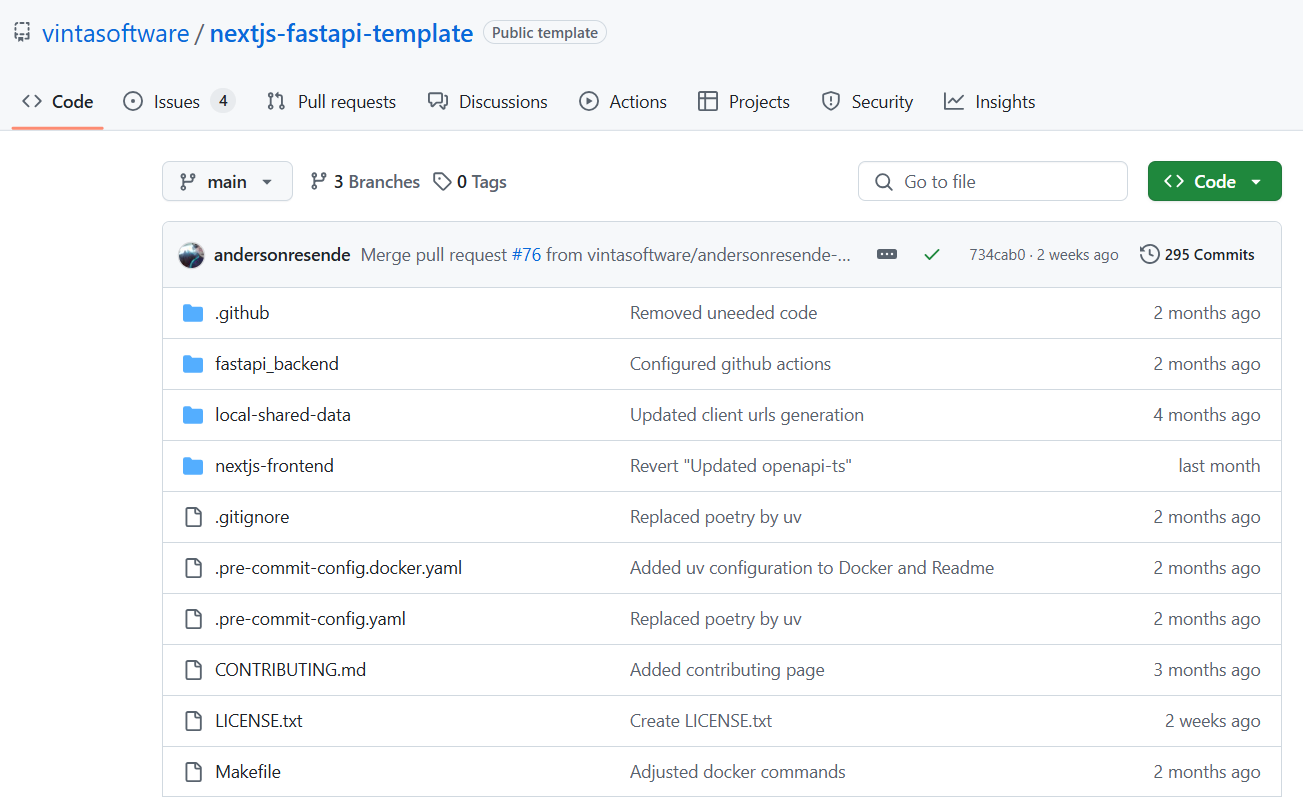Click the Insights graph icon
The image size is (1303, 797).
[x=954, y=102]
